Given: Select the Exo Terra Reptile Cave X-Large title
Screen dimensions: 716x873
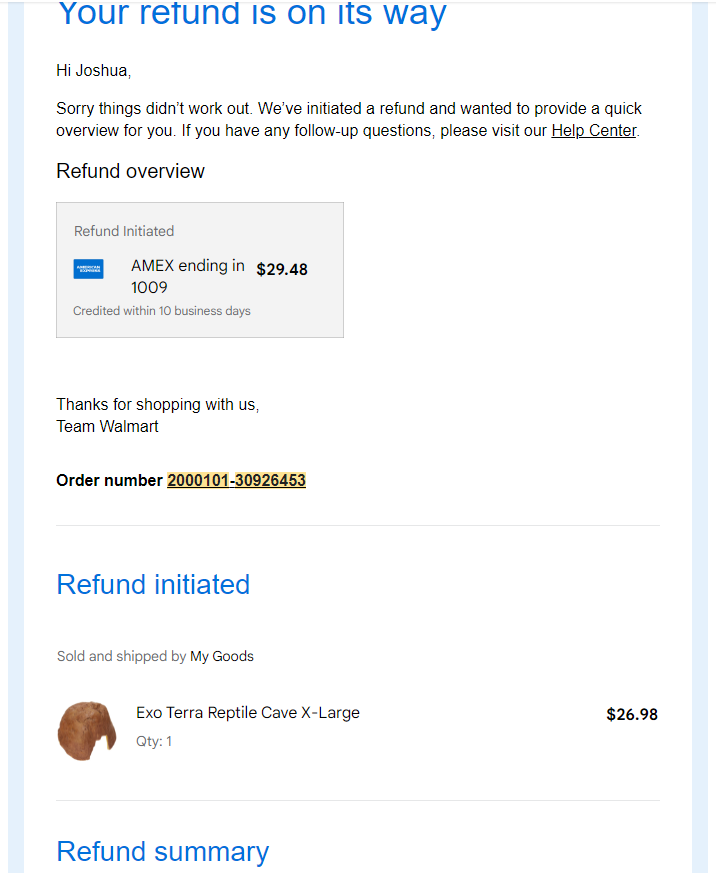Looking at the screenshot, I should click(248, 713).
